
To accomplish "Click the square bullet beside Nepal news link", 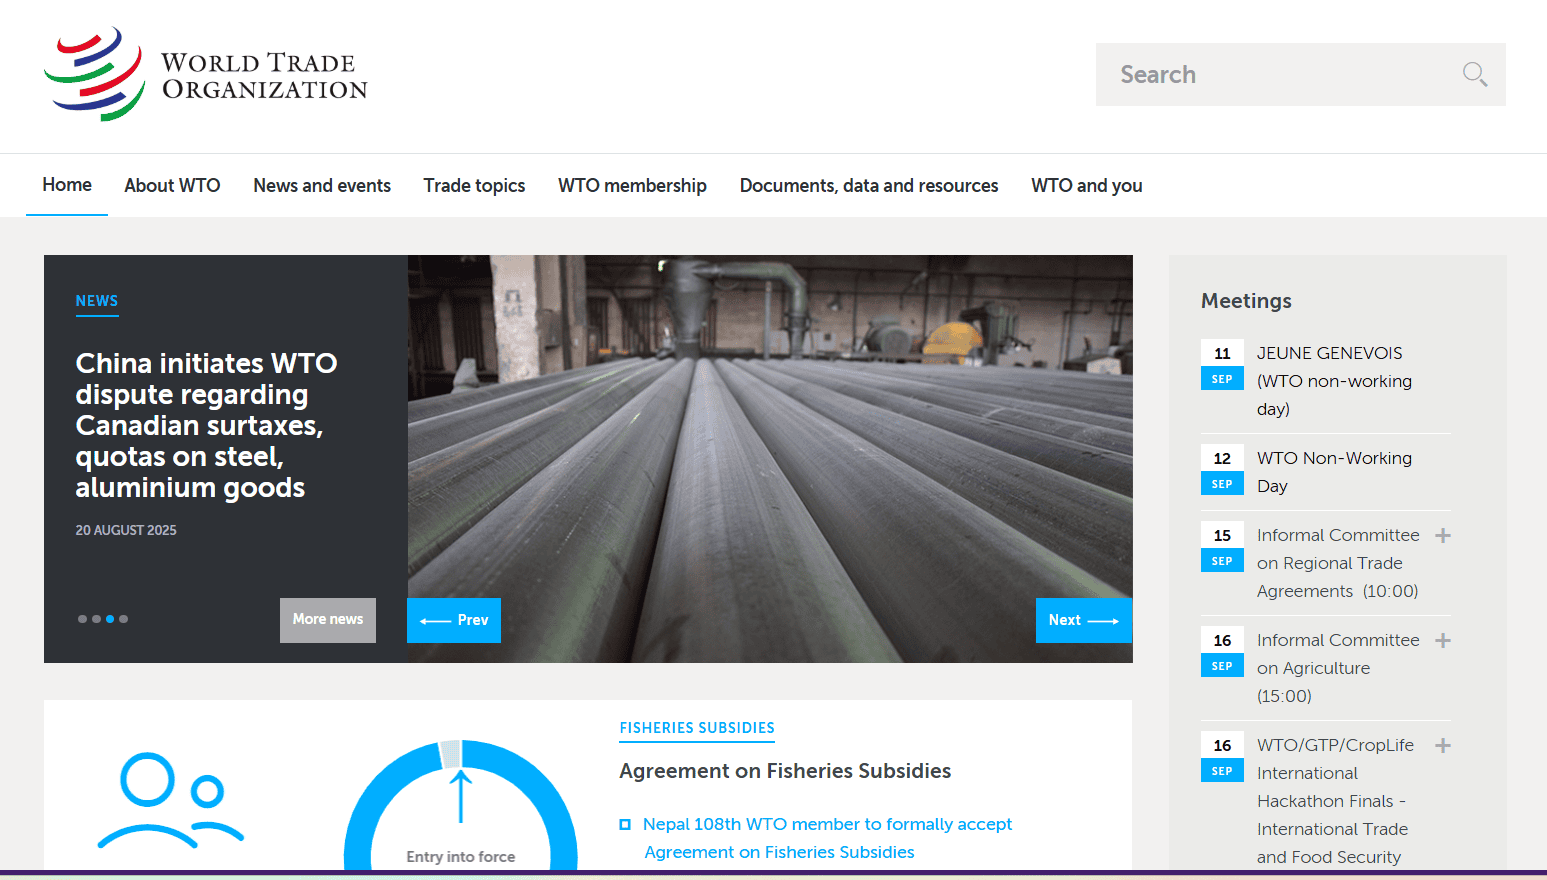I will (x=625, y=825).
